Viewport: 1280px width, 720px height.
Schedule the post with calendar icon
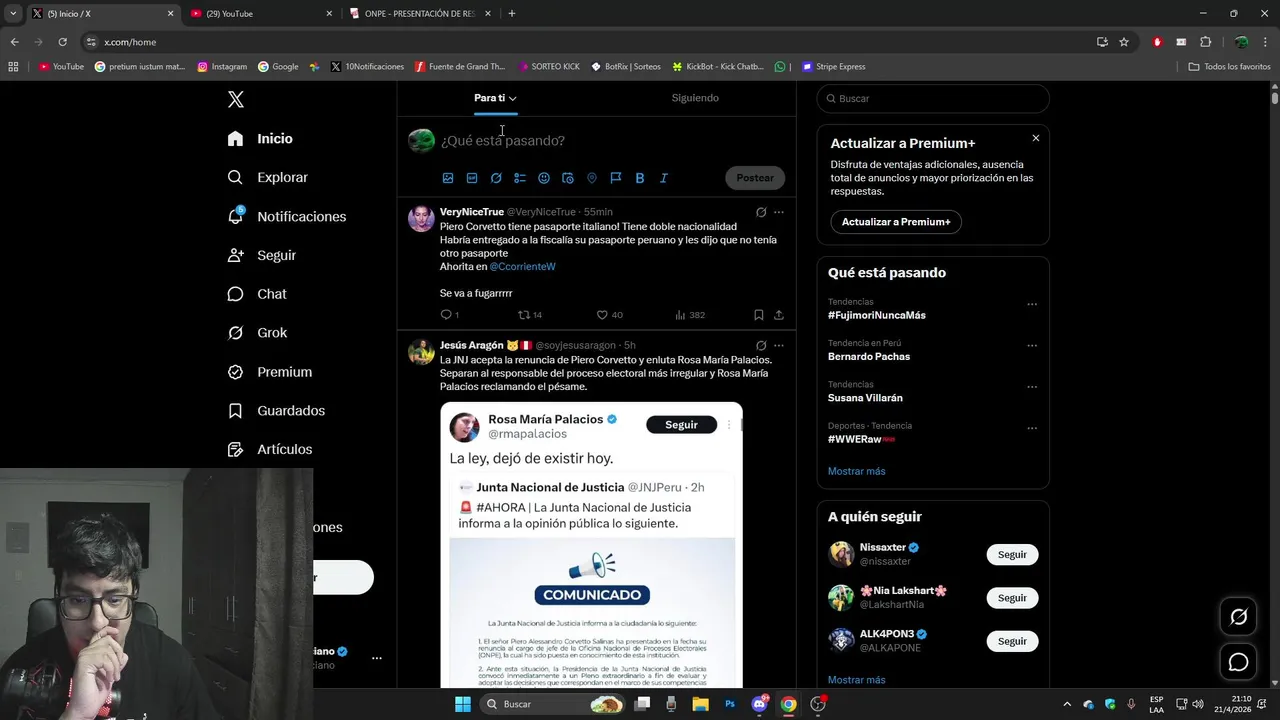coord(568,178)
